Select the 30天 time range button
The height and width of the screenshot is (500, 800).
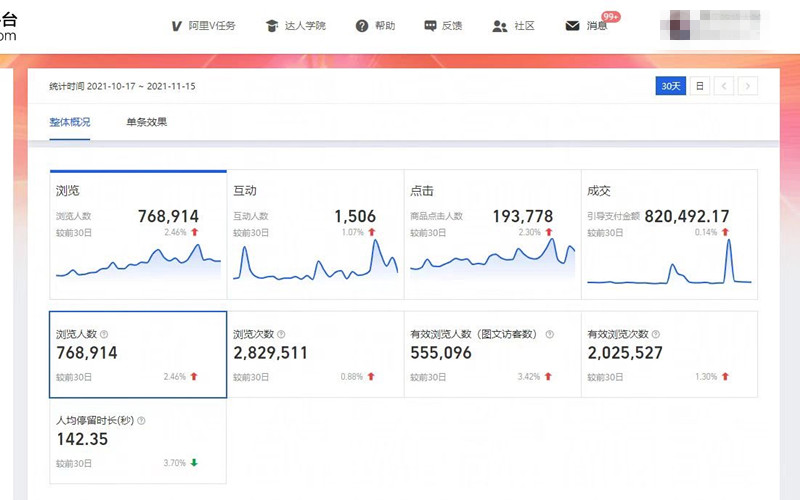pyautogui.click(x=670, y=86)
